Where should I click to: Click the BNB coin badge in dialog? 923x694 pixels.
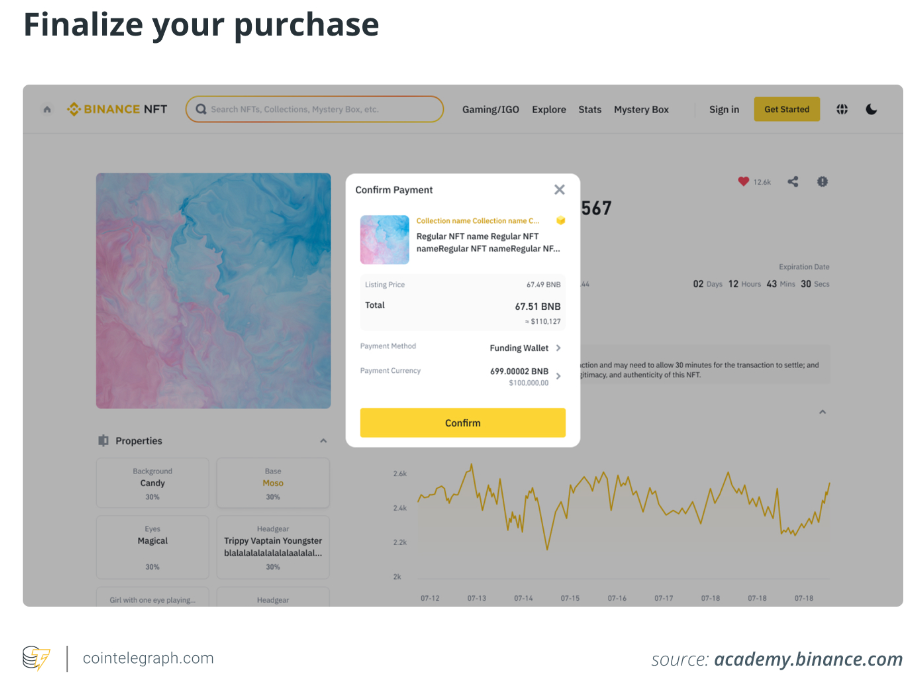(561, 220)
